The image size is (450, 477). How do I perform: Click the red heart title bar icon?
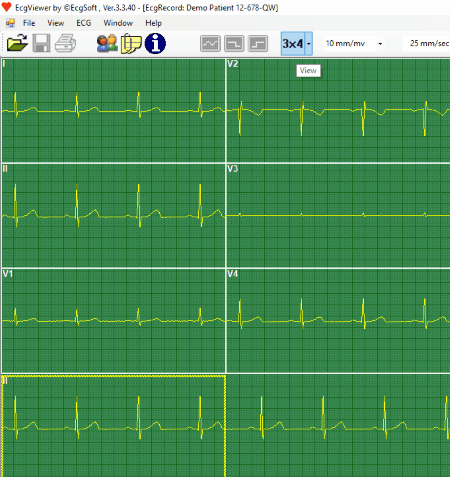click(6, 7)
